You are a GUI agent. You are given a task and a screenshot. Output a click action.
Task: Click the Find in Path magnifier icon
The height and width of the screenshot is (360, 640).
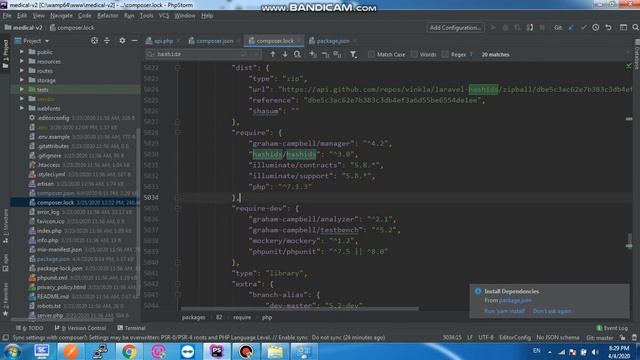coord(297,54)
